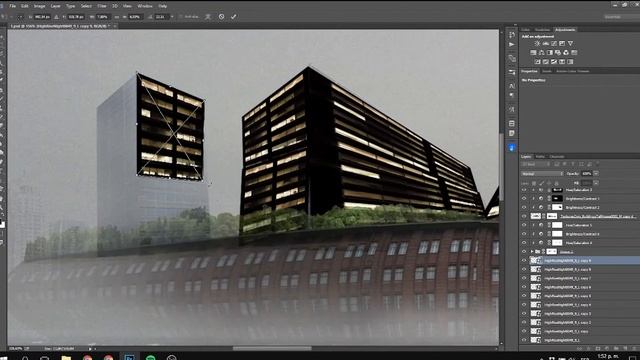Viewport: 640px width, 360px height.
Task: Hide the Hue/Saturation 3 layer
Action: coord(524,190)
